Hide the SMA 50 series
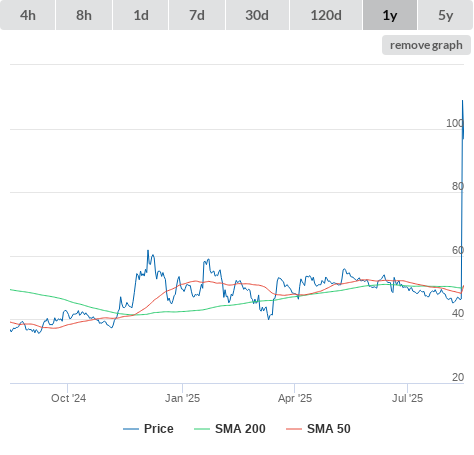The height and width of the screenshot is (455, 474). (318, 429)
